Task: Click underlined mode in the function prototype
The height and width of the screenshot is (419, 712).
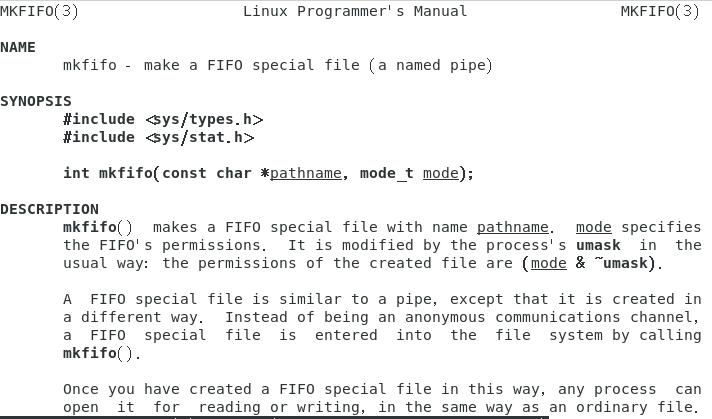Action: 441,173
